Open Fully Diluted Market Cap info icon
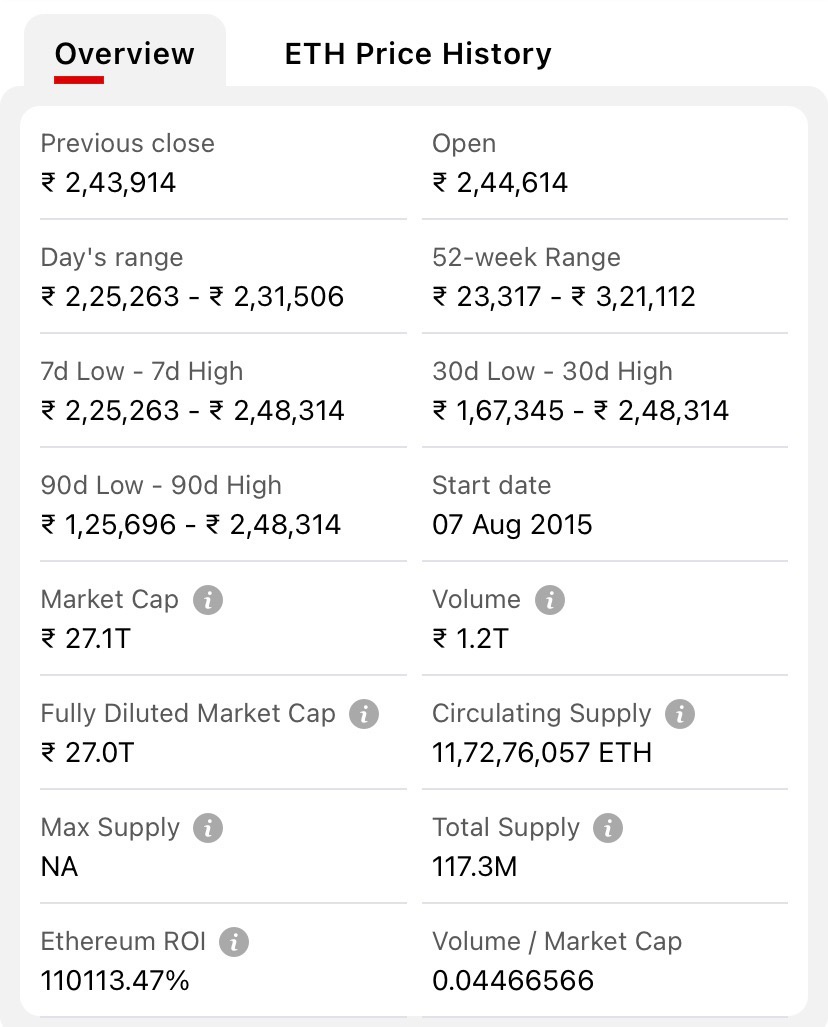Image resolution: width=828 pixels, height=1027 pixels. pyautogui.click(x=364, y=714)
